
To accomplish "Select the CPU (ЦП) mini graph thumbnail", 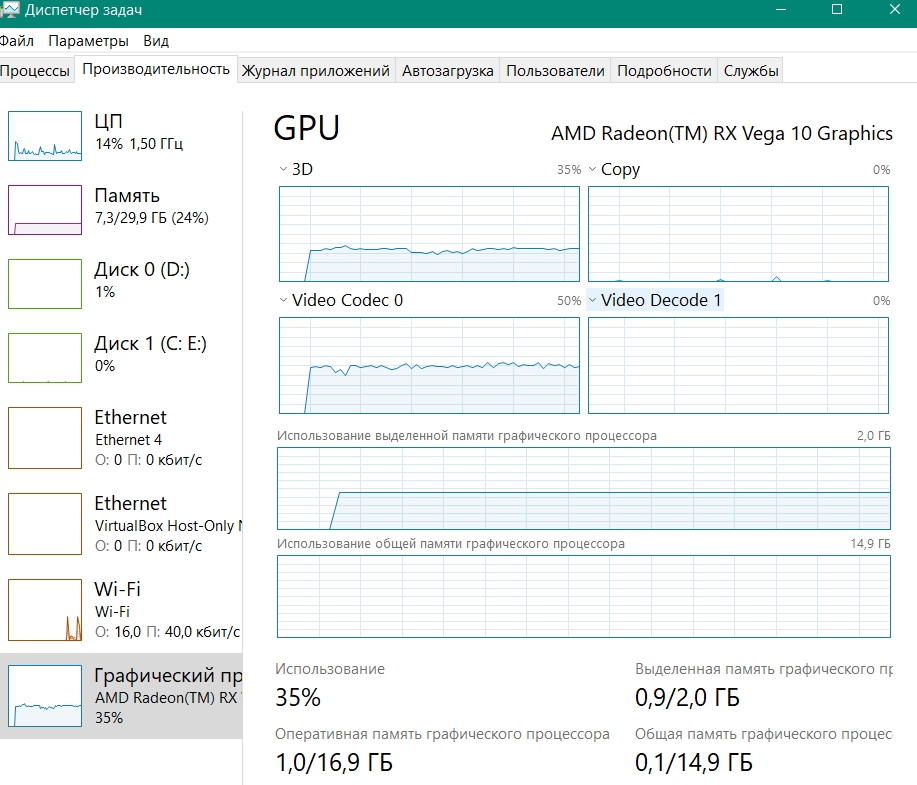I will coord(45,136).
